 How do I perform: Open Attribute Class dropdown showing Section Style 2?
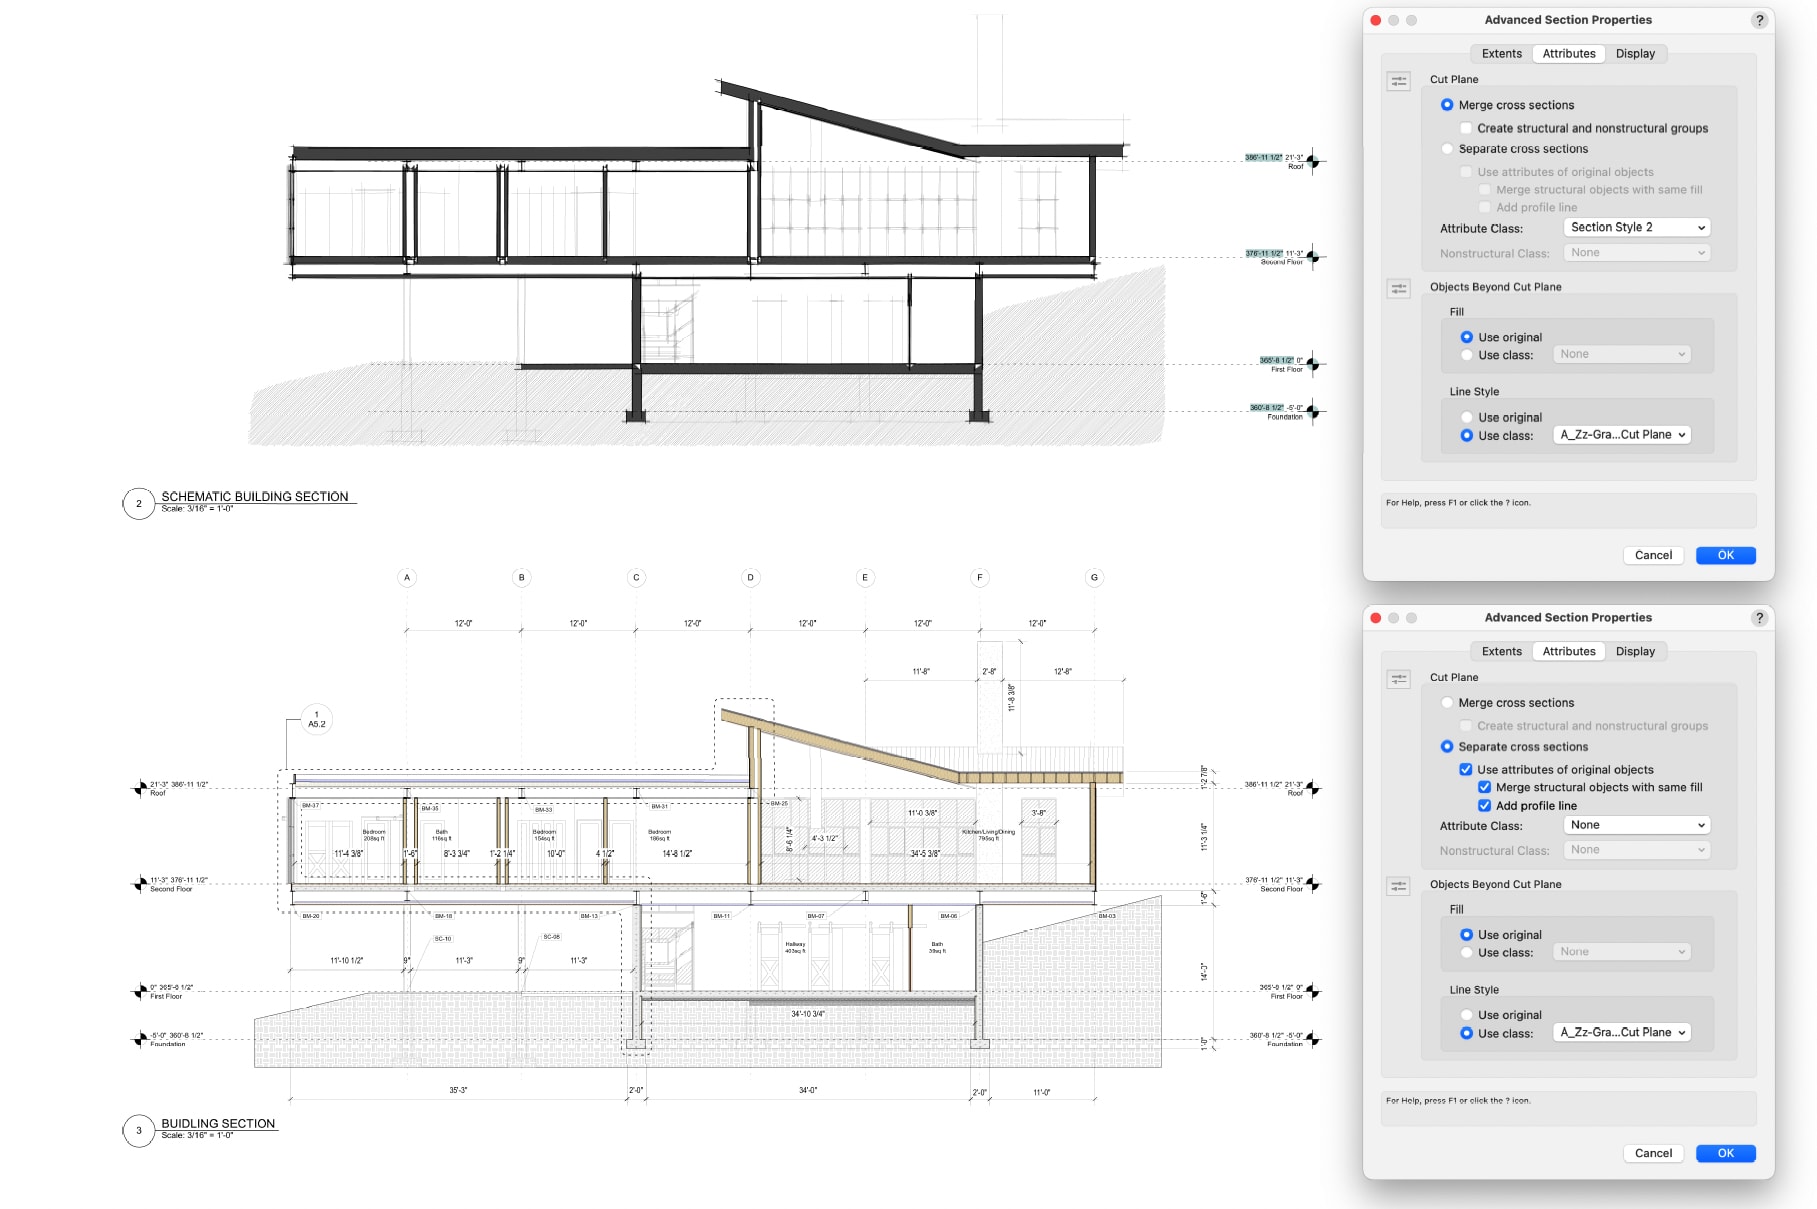point(1637,227)
